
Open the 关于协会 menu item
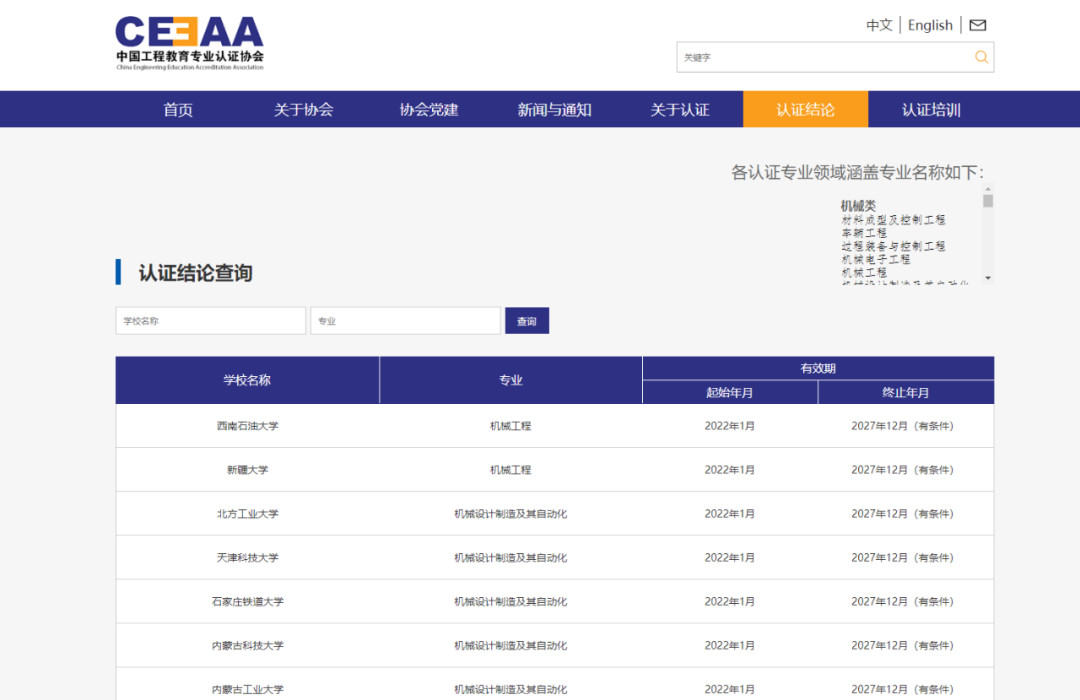pyautogui.click(x=303, y=110)
